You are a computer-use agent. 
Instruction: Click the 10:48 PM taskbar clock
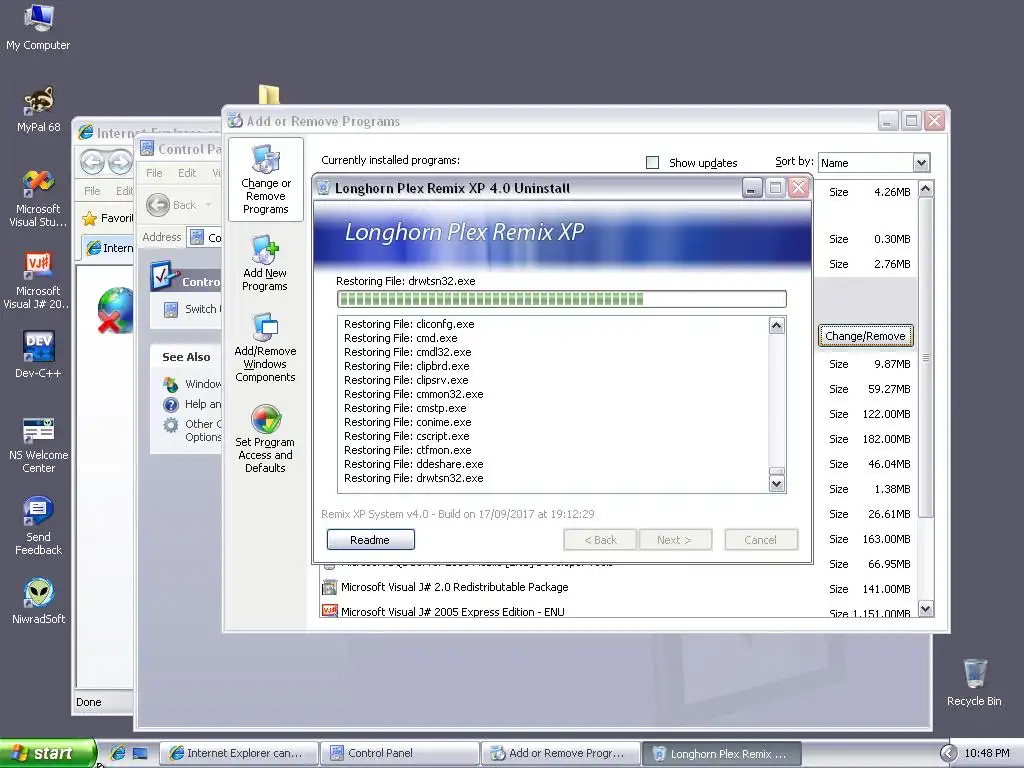tap(987, 753)
